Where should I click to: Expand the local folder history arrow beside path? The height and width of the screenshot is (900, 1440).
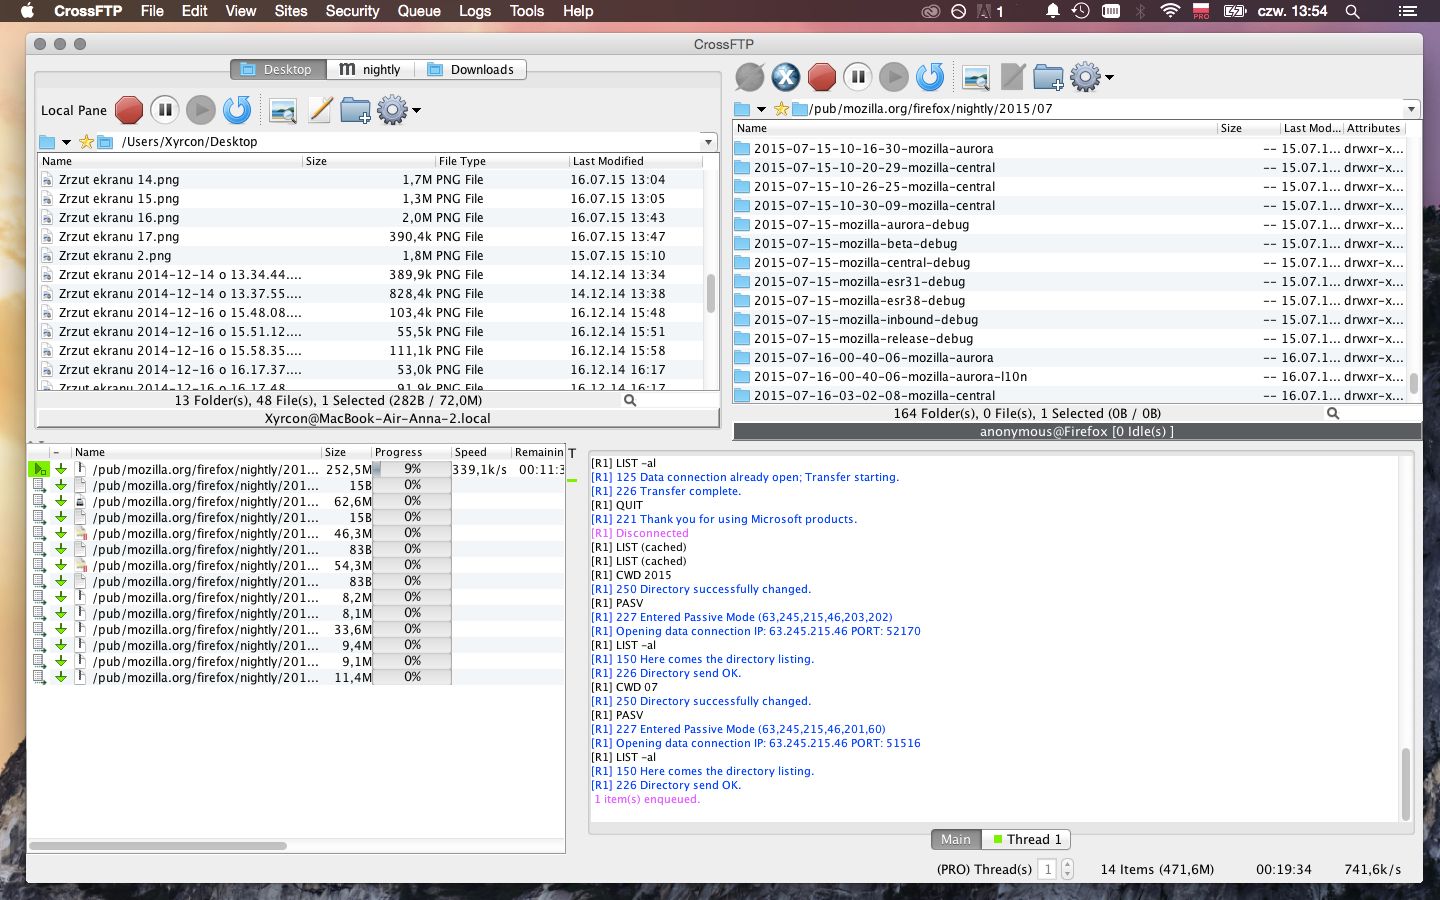(66, 142)
